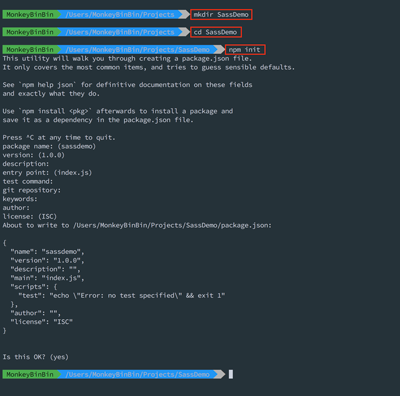Viewport: 400px width, 396px height.
Task: Click the 'Is this OK? (yes)' line
Action: (x=36, y=357)
